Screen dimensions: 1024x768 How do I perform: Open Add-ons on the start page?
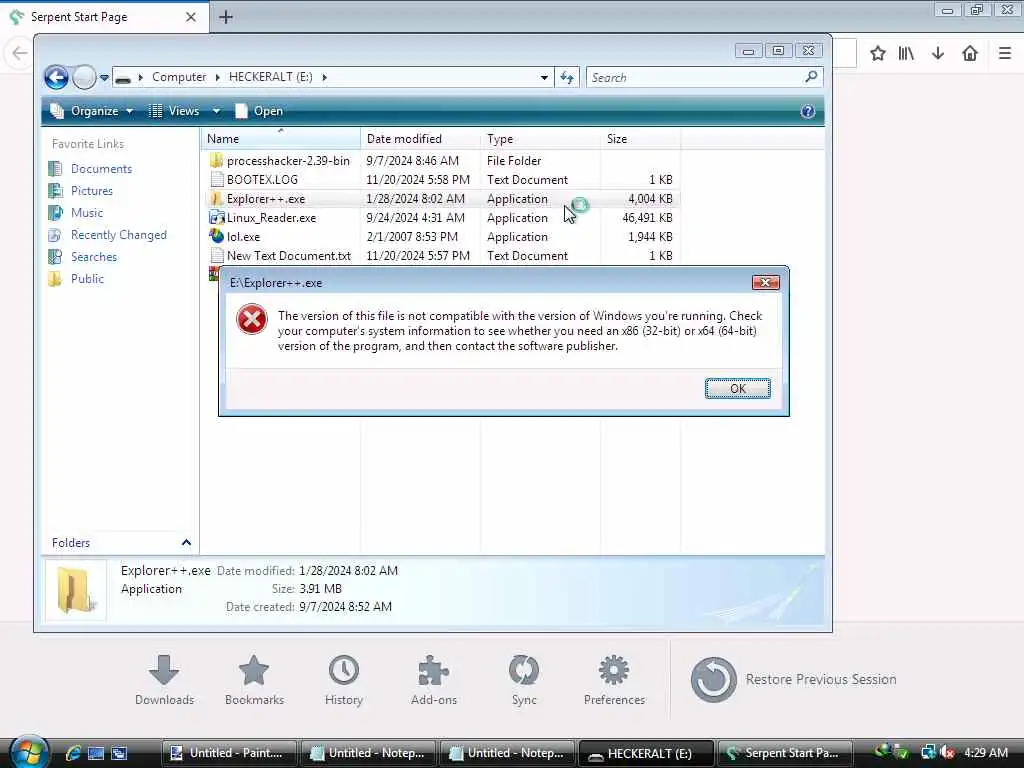point(434,680)
